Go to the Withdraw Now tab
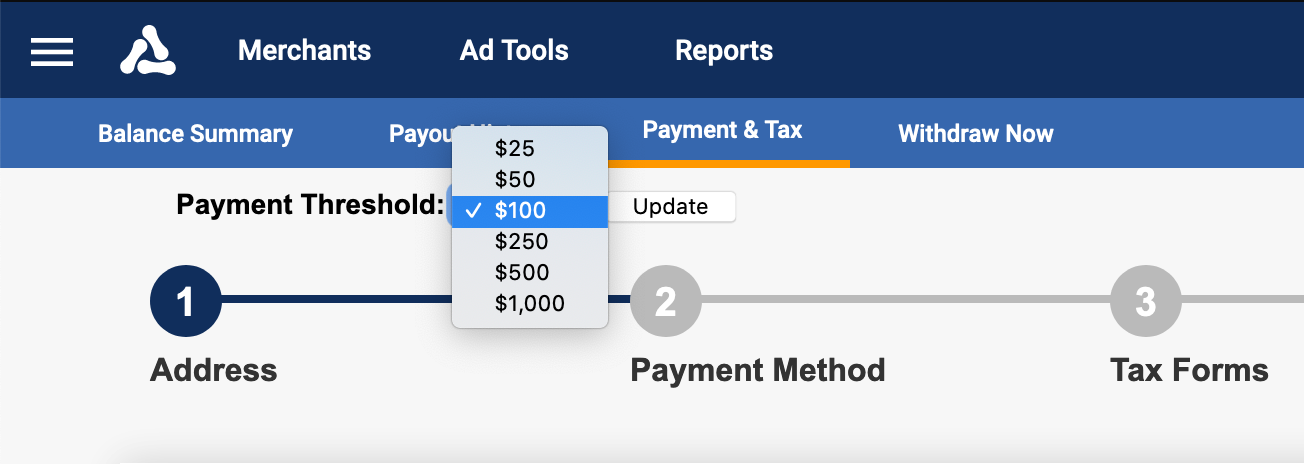The height and width of the screenshot is (464, 1304). point(976,134)
